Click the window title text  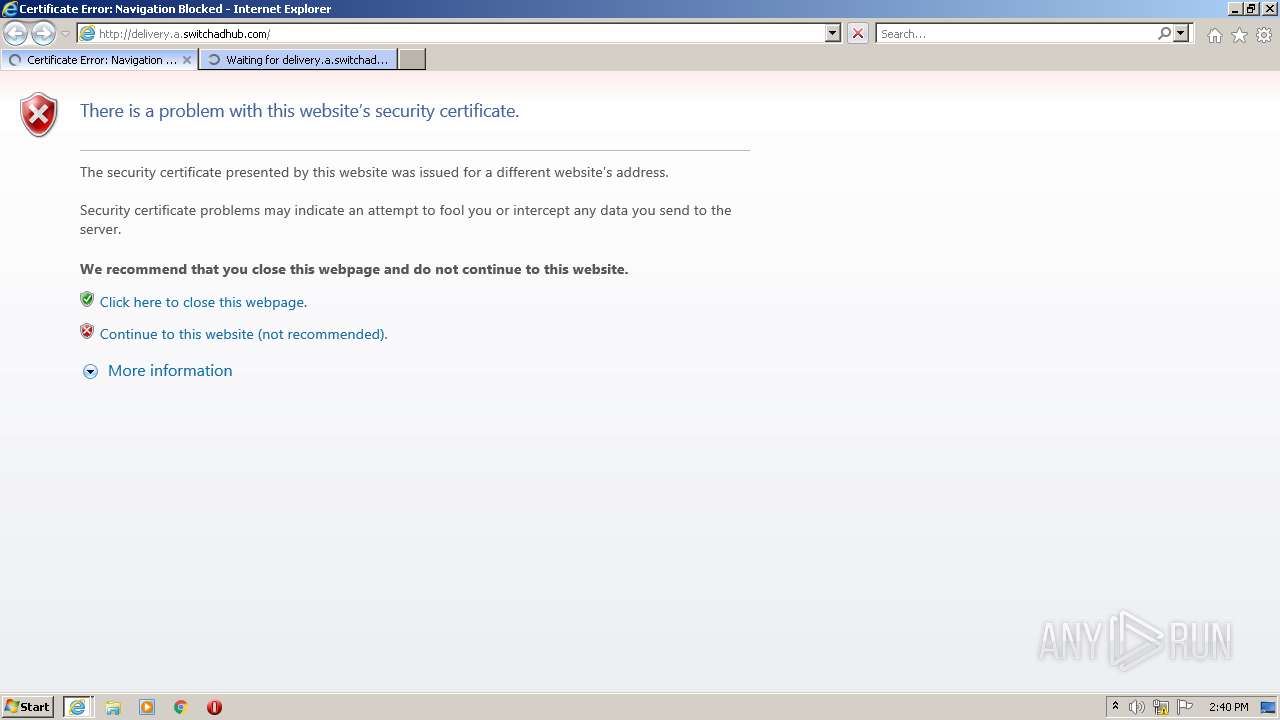point(175,9)
